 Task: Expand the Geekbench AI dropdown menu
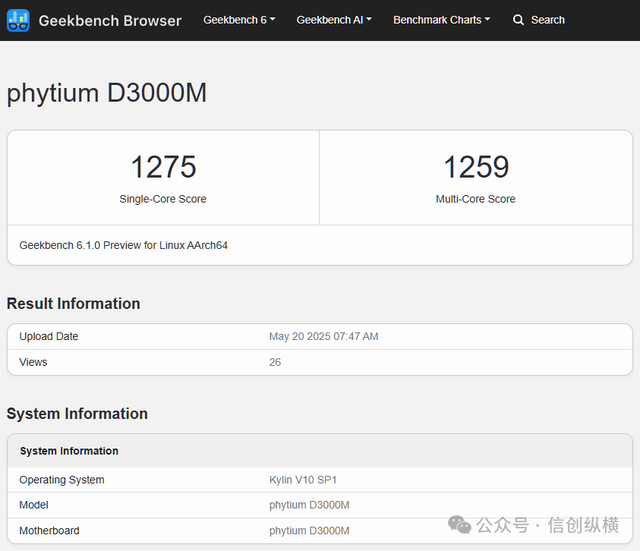(334, 20)
